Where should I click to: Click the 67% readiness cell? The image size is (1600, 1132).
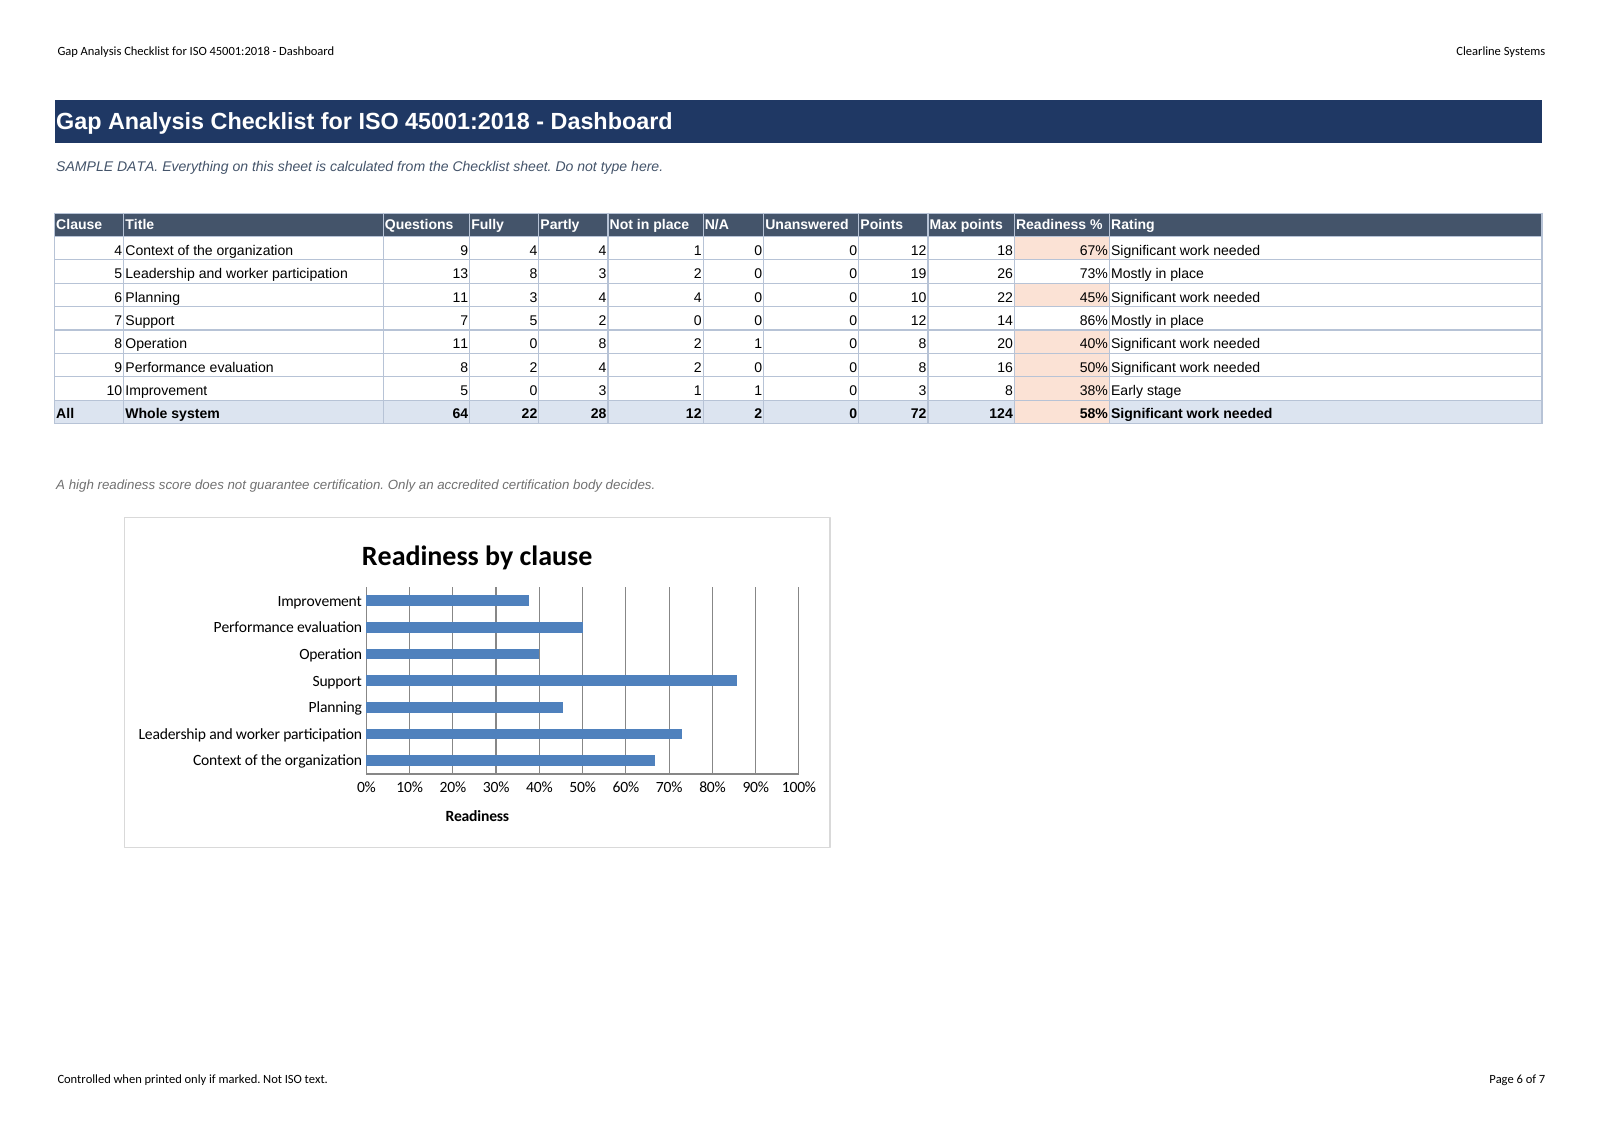pyautogui.click(x=1062, y=250)
